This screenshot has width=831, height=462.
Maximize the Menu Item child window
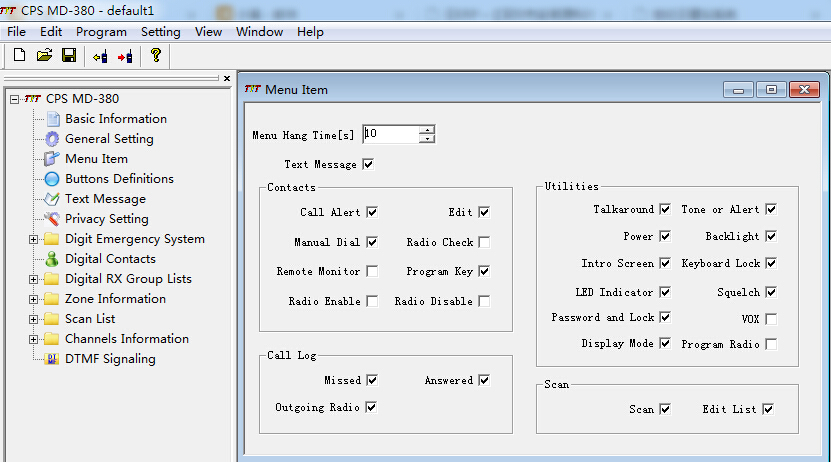coord(771,90)
